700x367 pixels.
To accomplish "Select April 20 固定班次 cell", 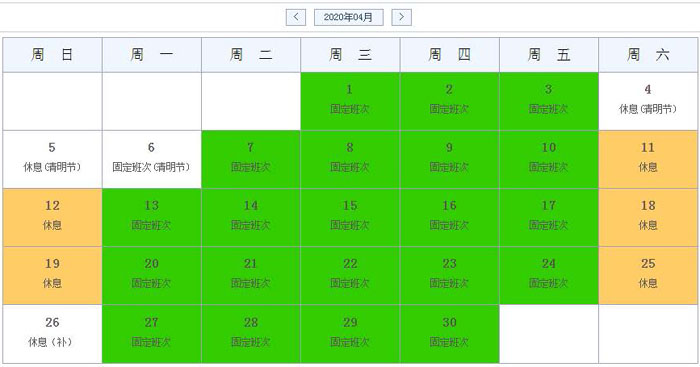I will click(152, 275).
